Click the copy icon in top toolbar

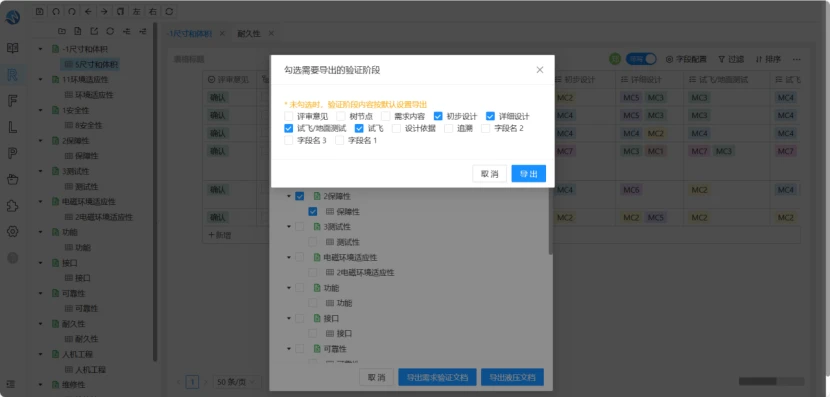tap(121, 11)
